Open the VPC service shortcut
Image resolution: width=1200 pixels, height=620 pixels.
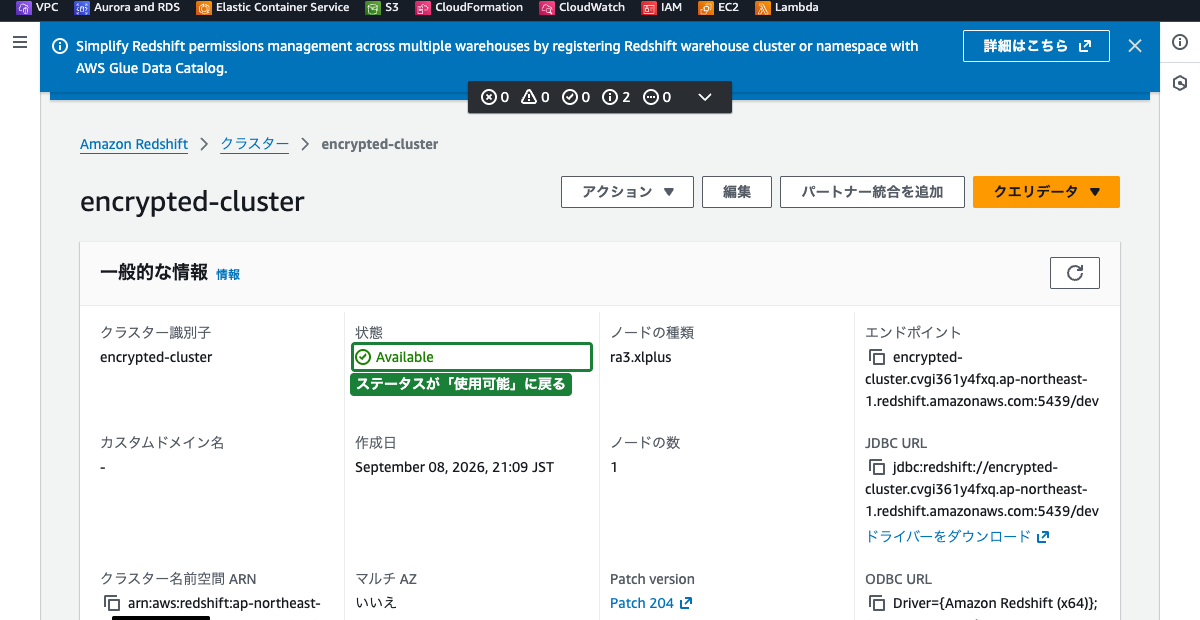(38, 8)
